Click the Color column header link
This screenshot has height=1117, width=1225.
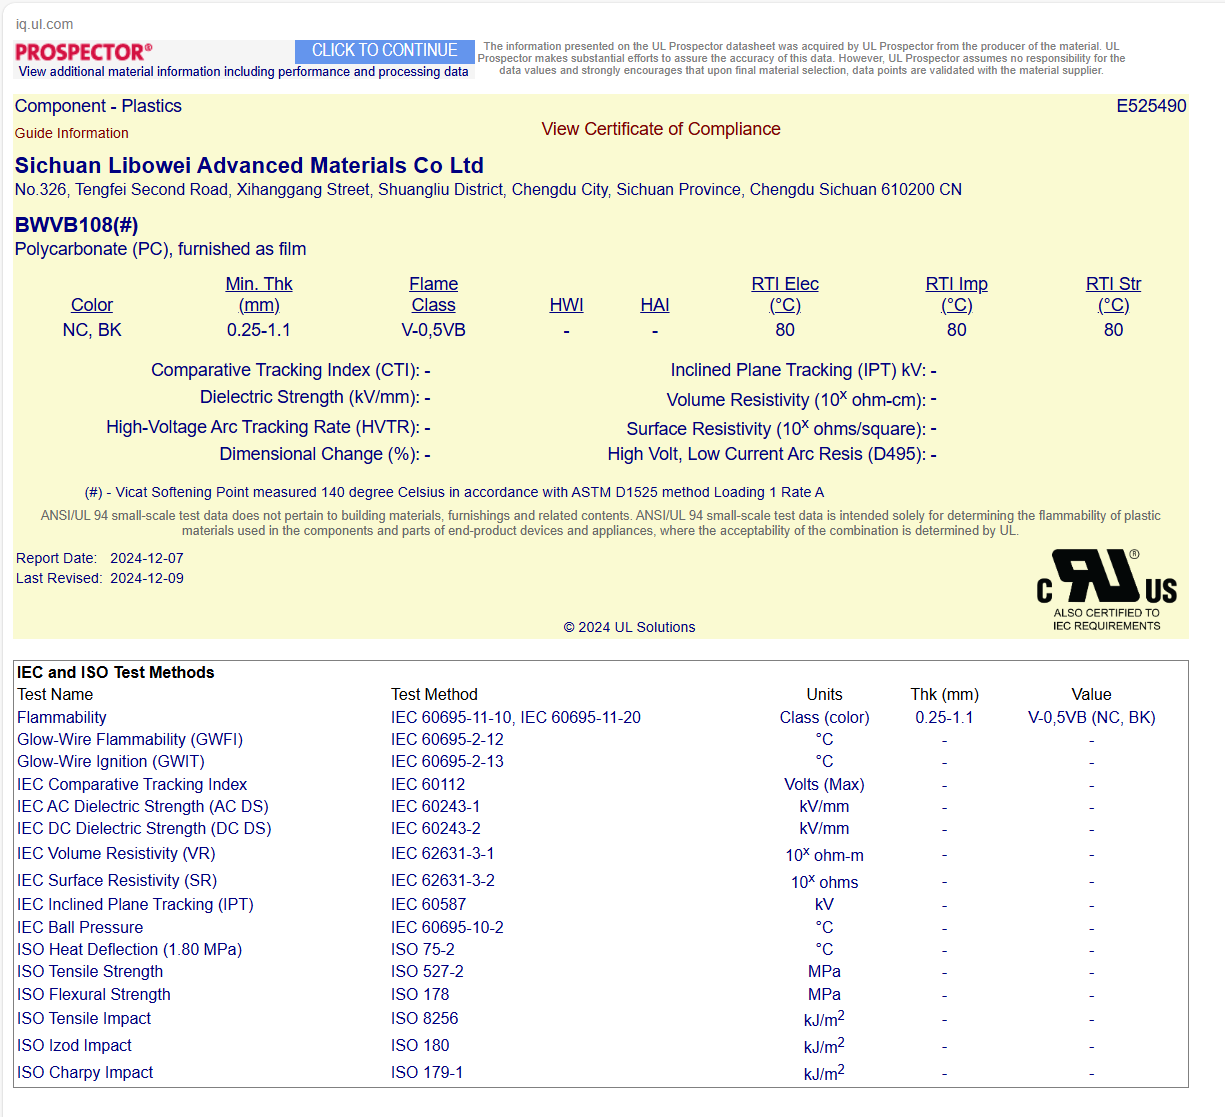click(92, 305)
